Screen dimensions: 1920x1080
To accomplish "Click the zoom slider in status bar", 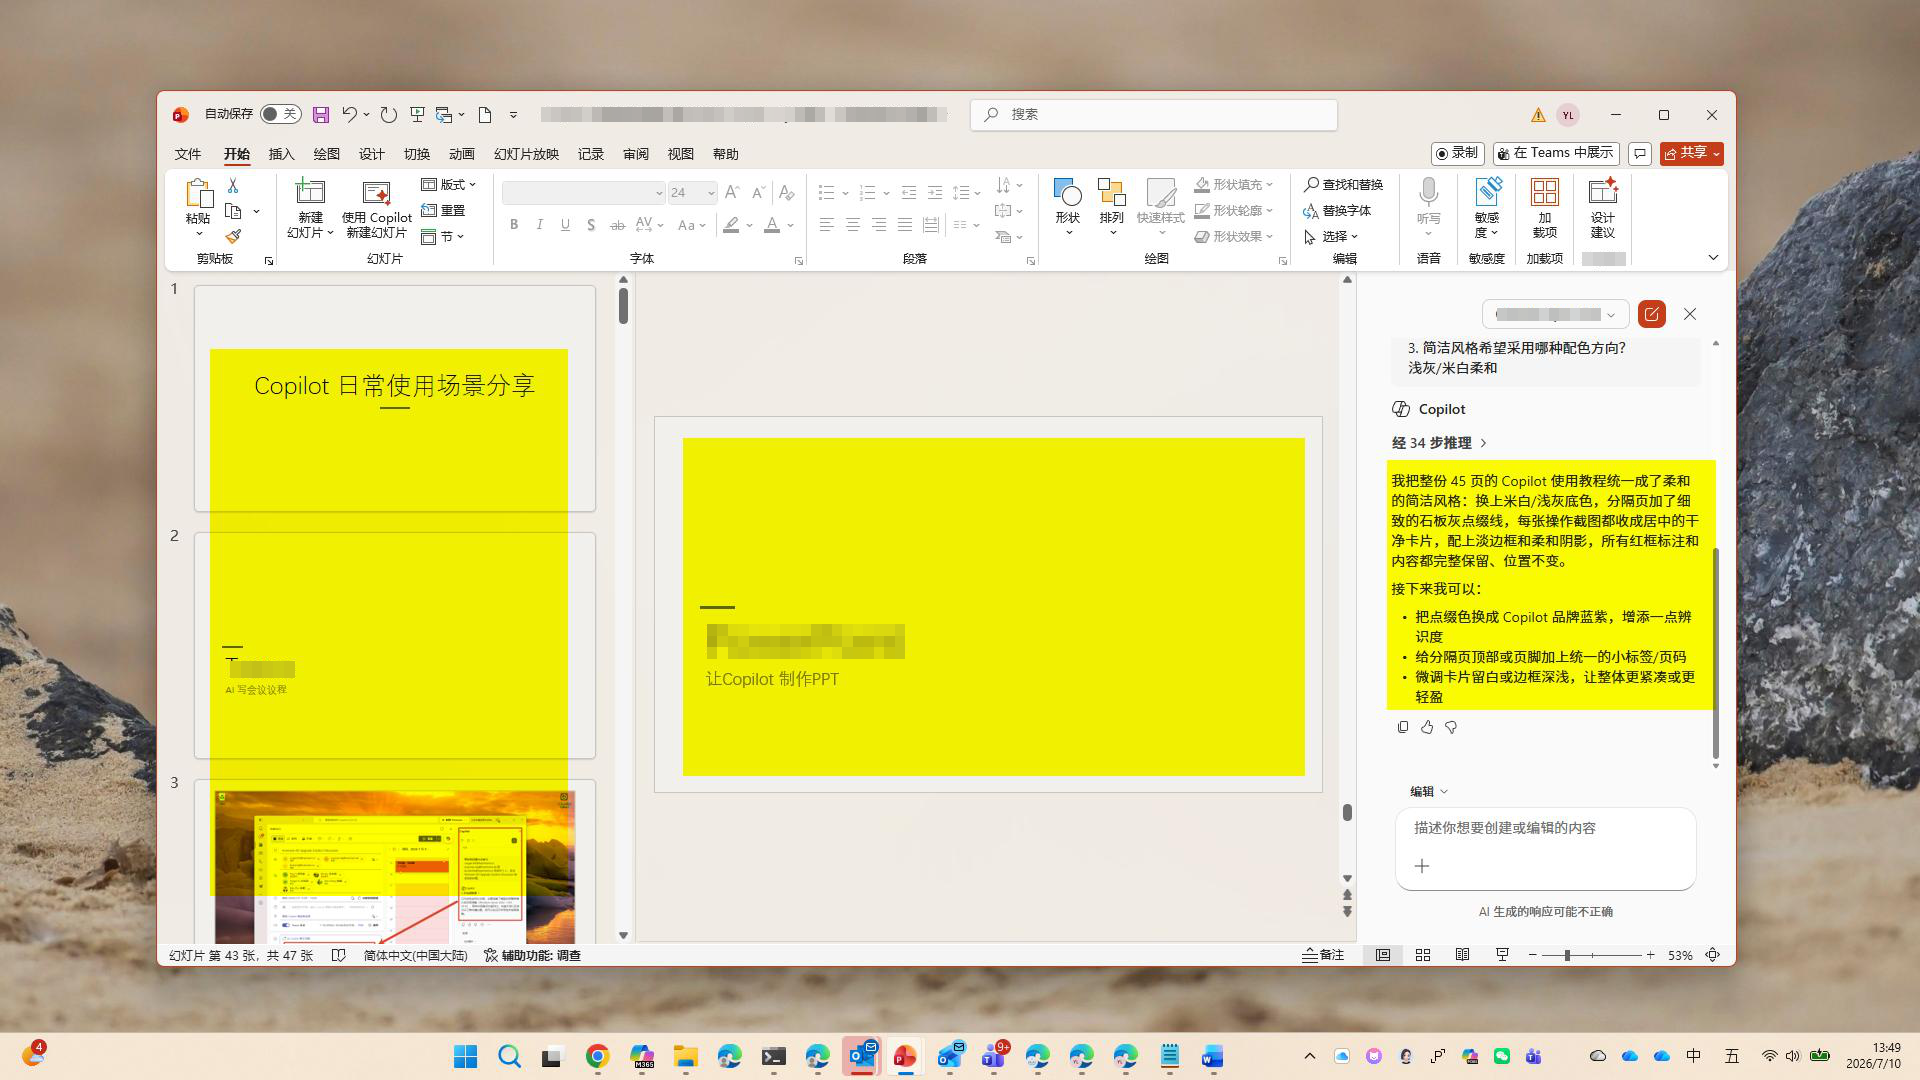I will click(x=1592, y=955).
